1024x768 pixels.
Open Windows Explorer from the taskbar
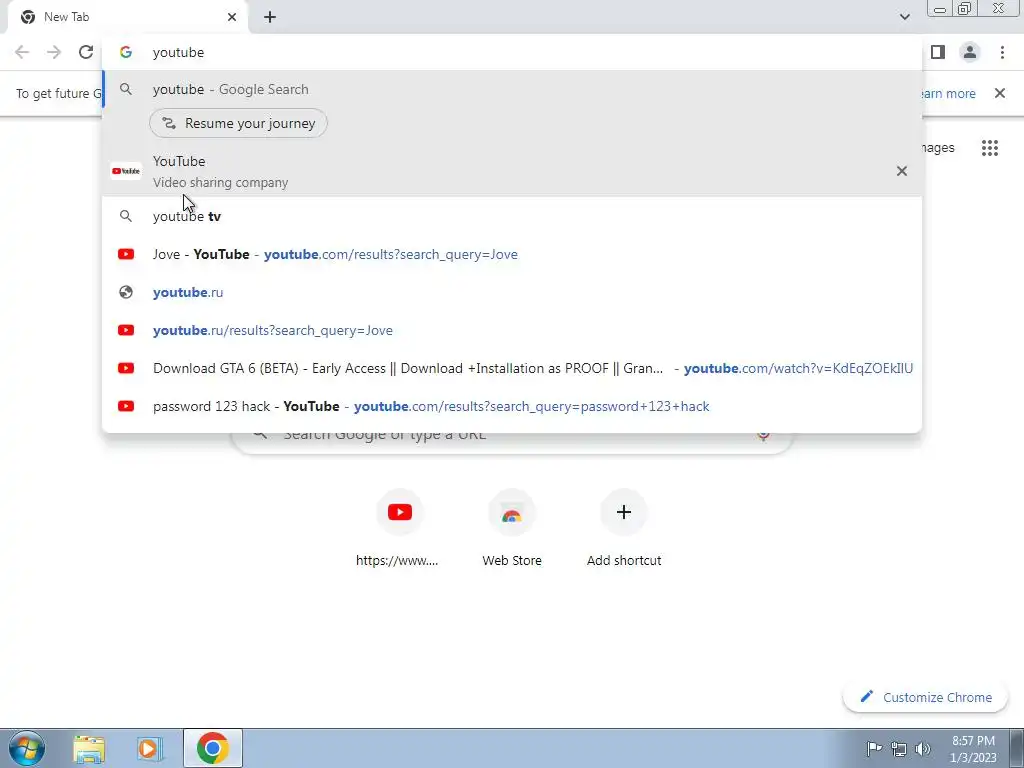89,748
